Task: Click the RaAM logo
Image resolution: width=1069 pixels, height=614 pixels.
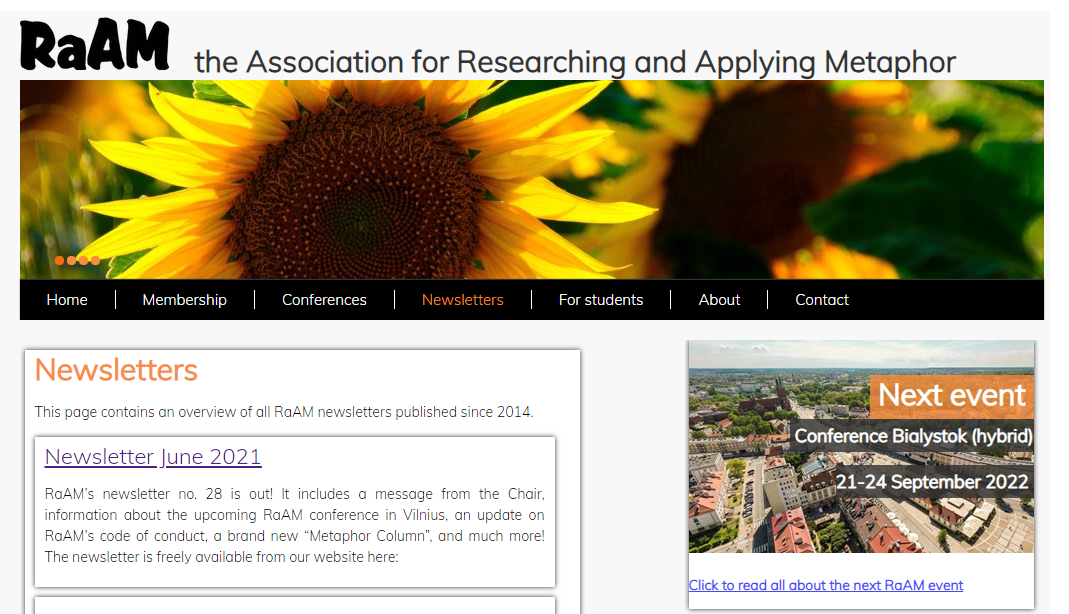Action: tap(95, 45)
